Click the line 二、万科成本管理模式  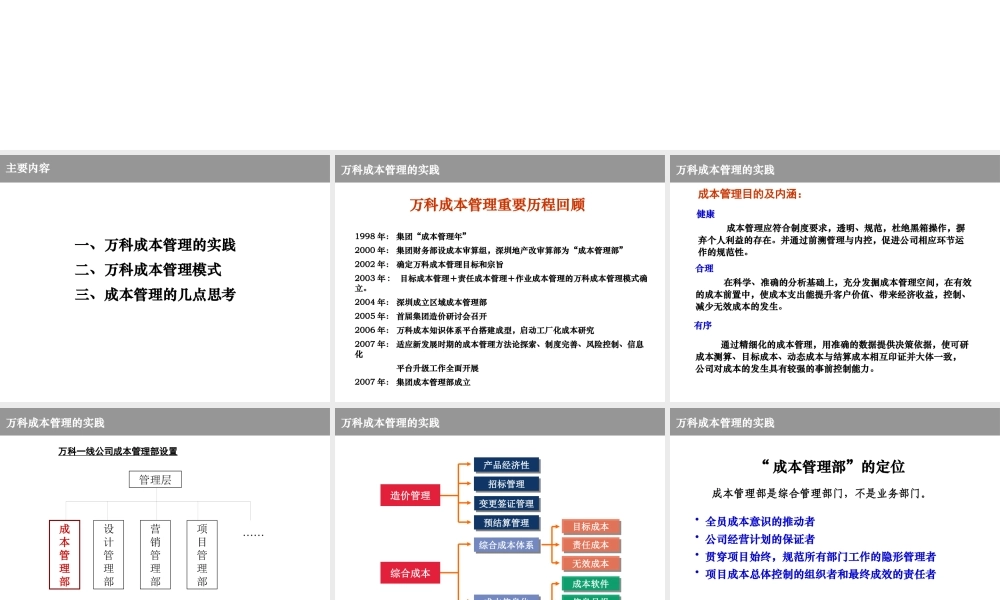click(148, 270)
